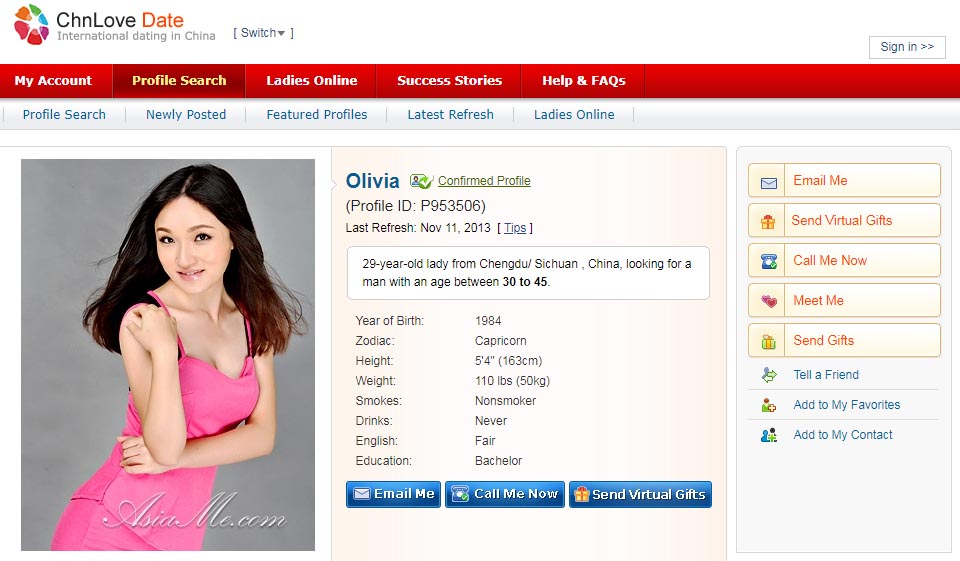Screen dimensions: 960x561
Task: Click the heart icon beside Meet Me
Action: [768, 301]
